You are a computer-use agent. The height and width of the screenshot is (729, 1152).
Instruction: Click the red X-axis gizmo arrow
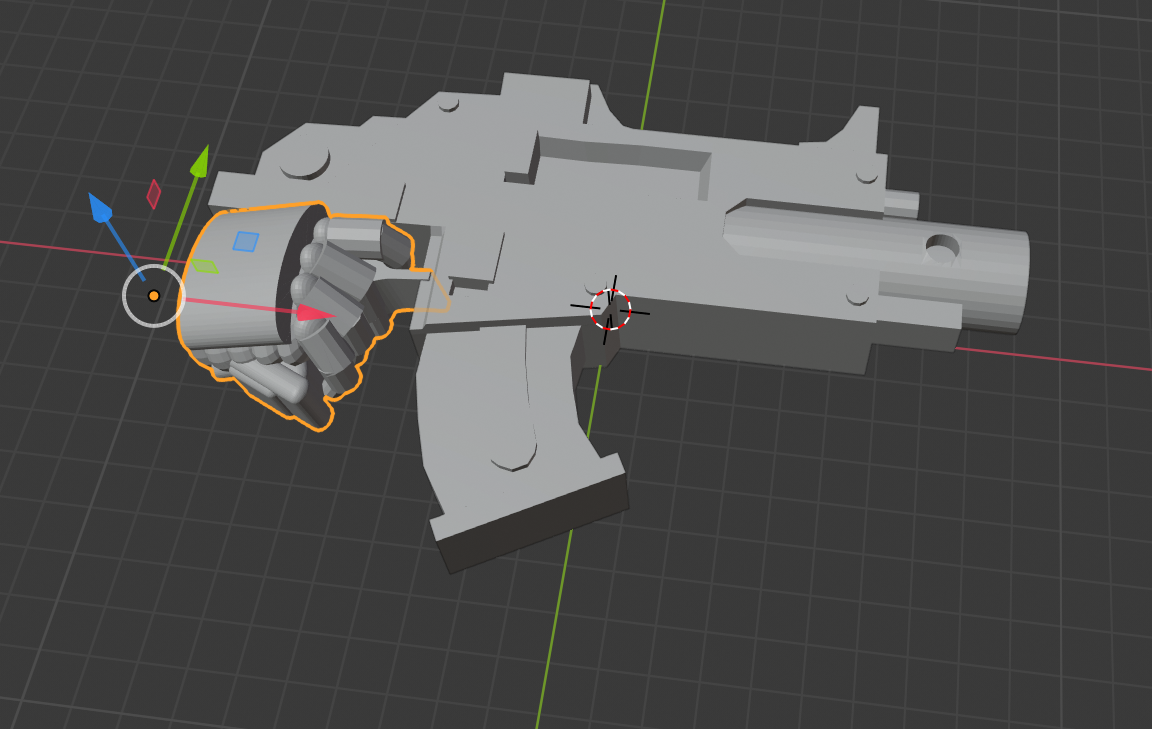(316, 314)
